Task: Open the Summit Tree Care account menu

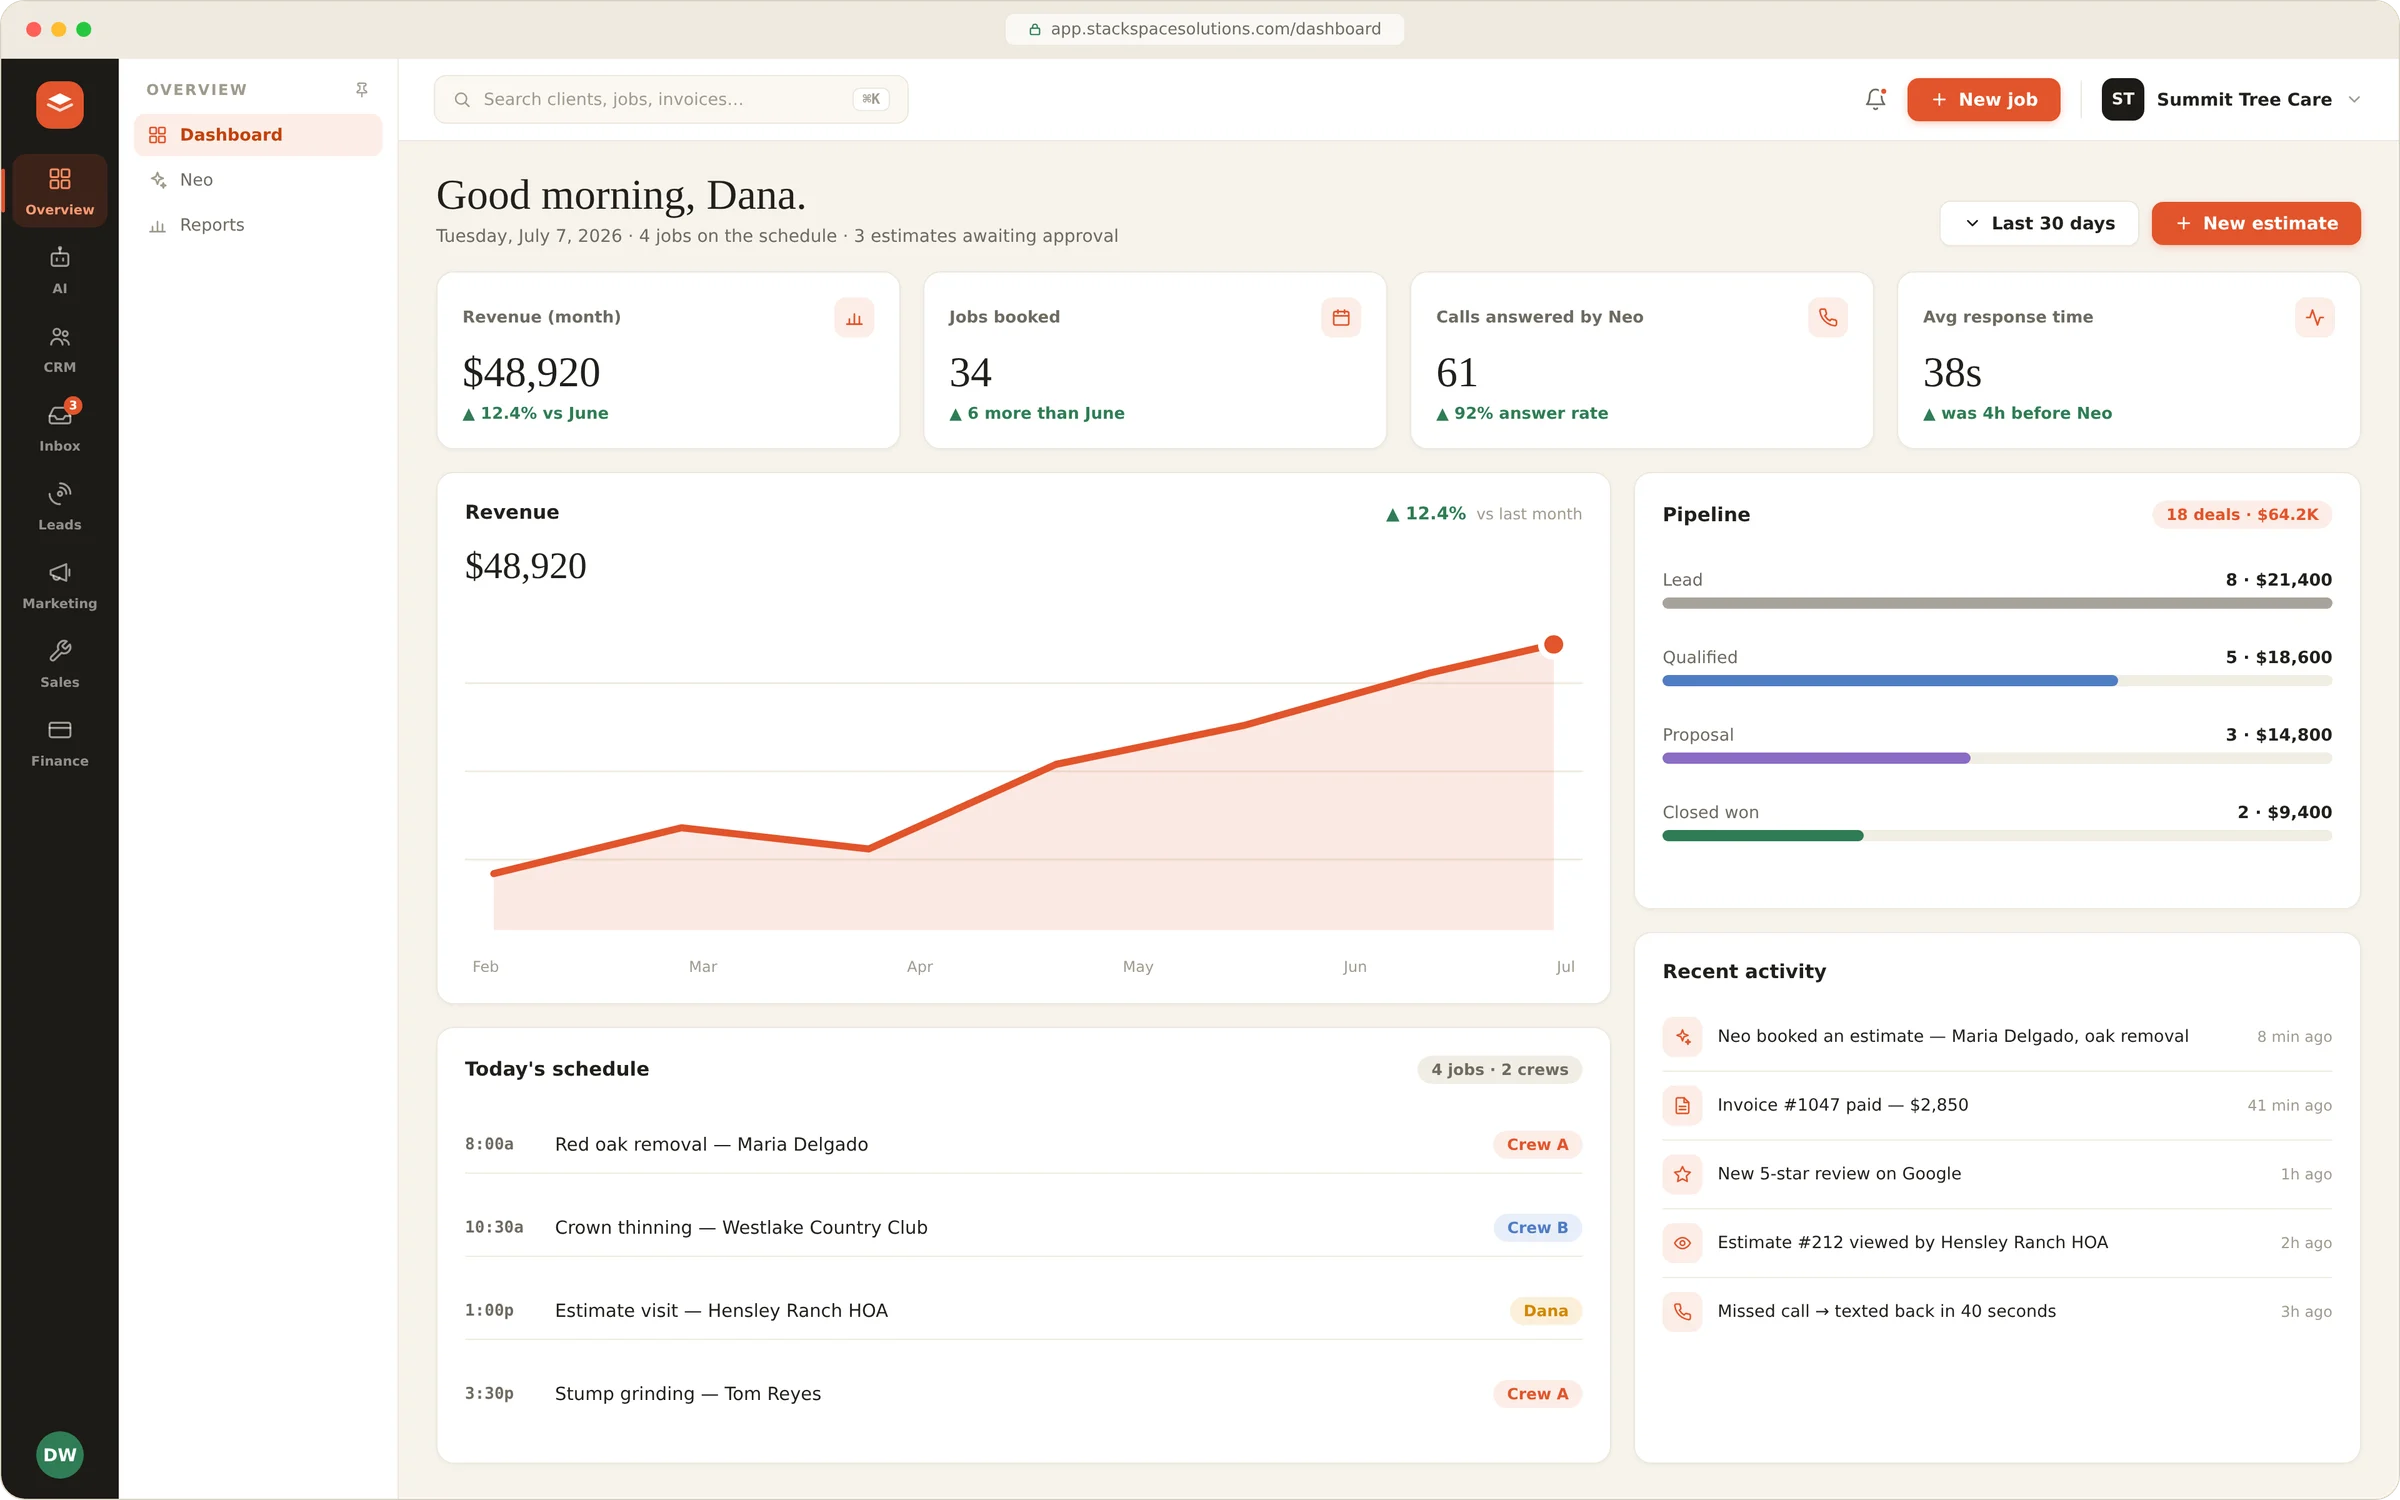Action: [2232, 99]
